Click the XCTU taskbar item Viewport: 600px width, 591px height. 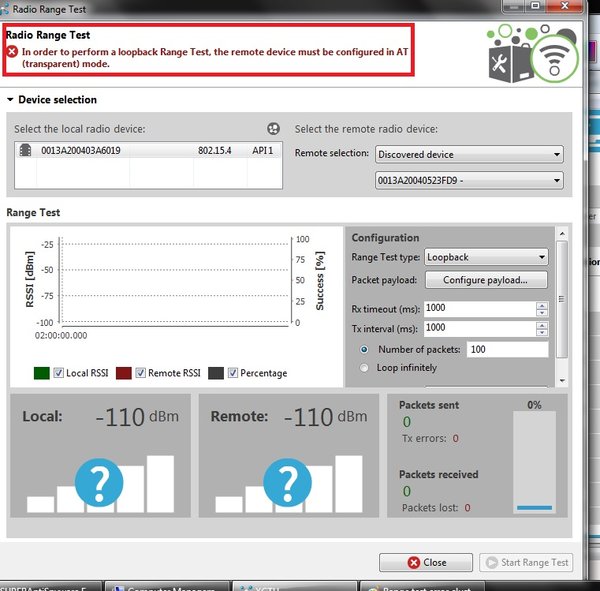click(294, 587)
